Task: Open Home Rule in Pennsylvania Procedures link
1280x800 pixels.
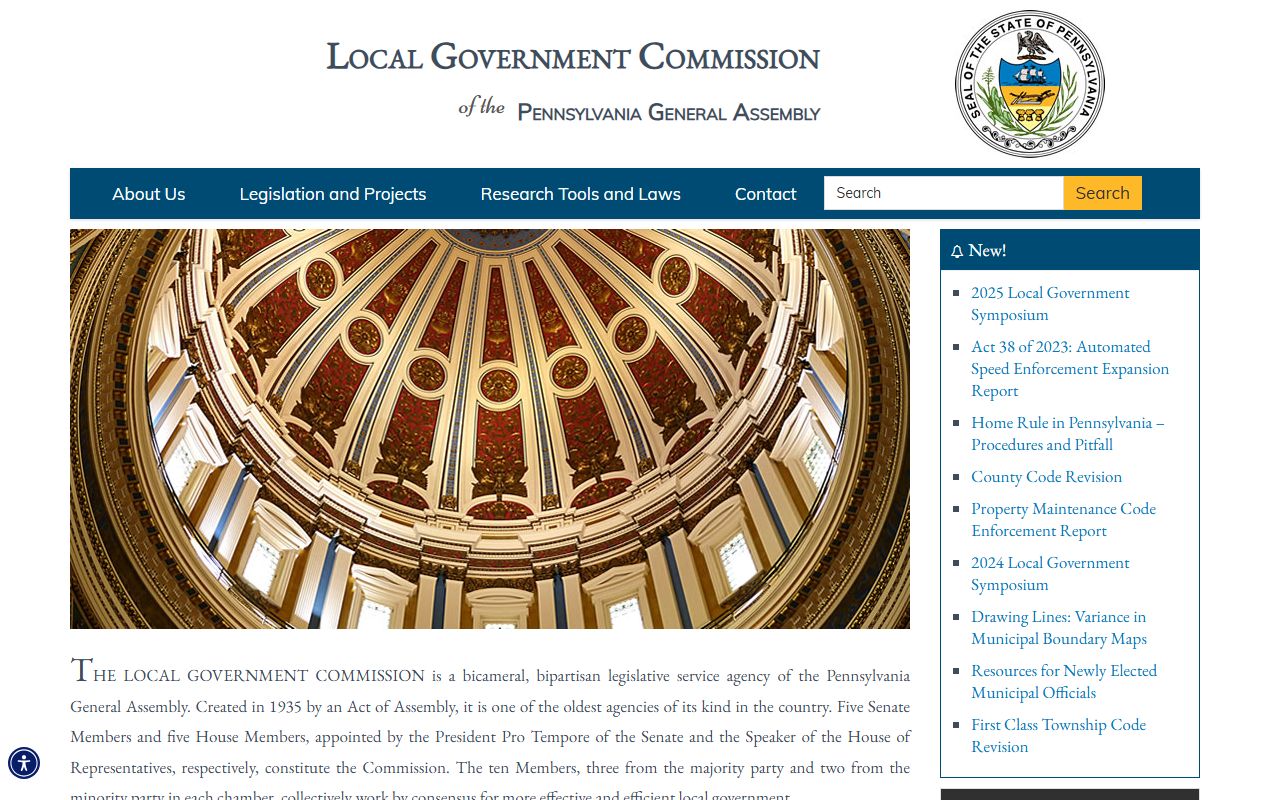Action: click(x=1068, y=433)
